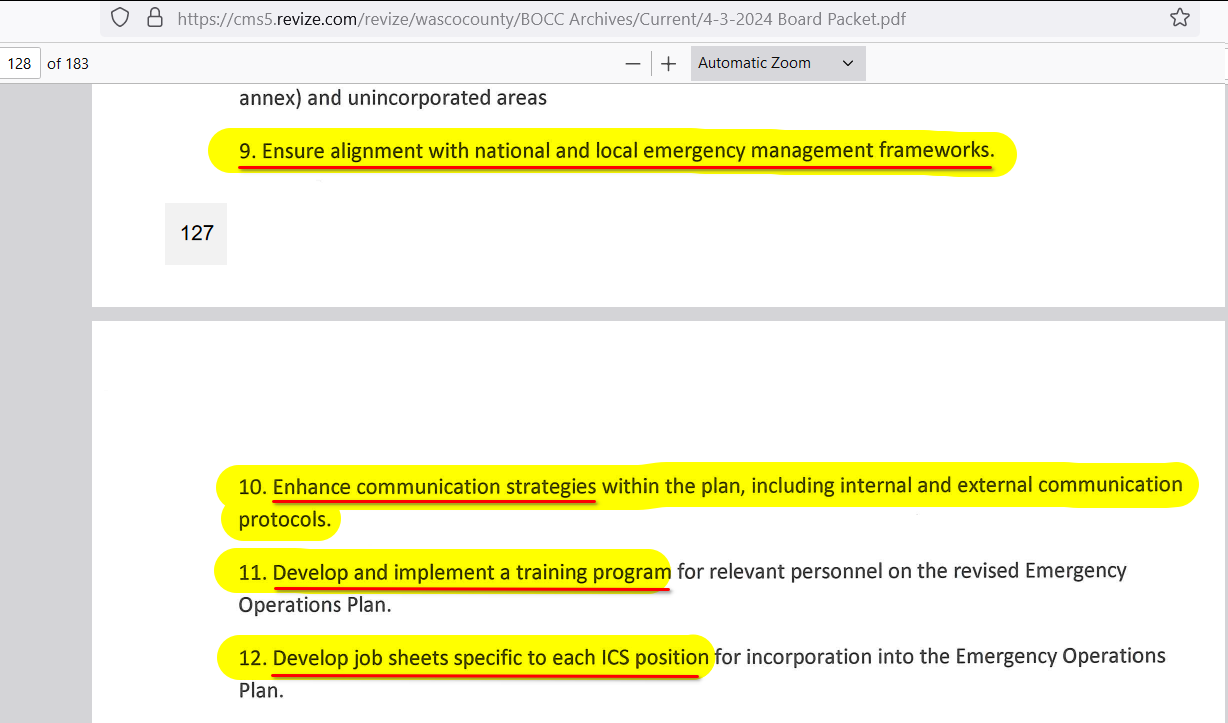Click the zoom in plus button
The height and width of the screenshot is (723, 1228).
point(669,63)
